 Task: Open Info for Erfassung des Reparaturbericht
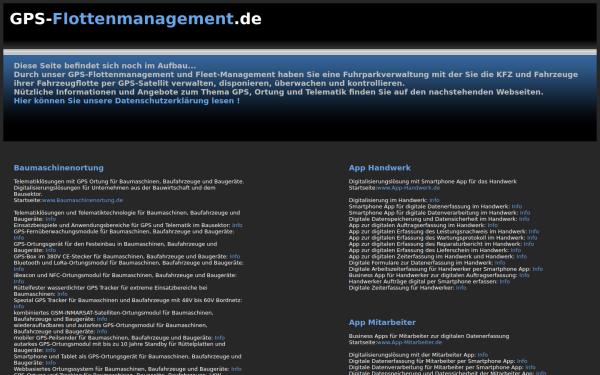(x=528, y=244)
